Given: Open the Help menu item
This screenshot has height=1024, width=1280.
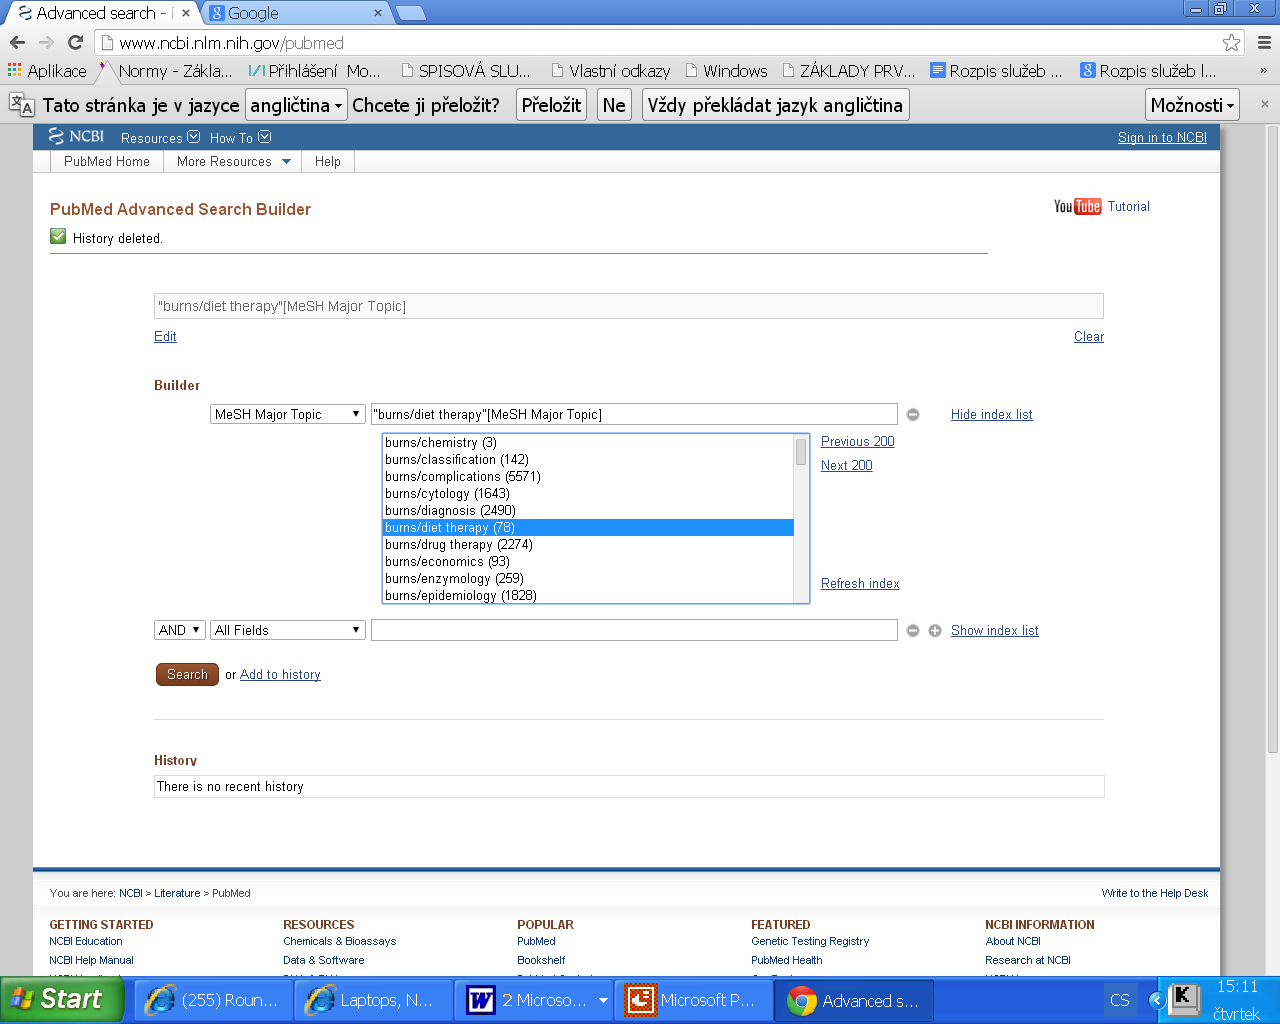Looking at the screenshot, I should pos(328,161).
